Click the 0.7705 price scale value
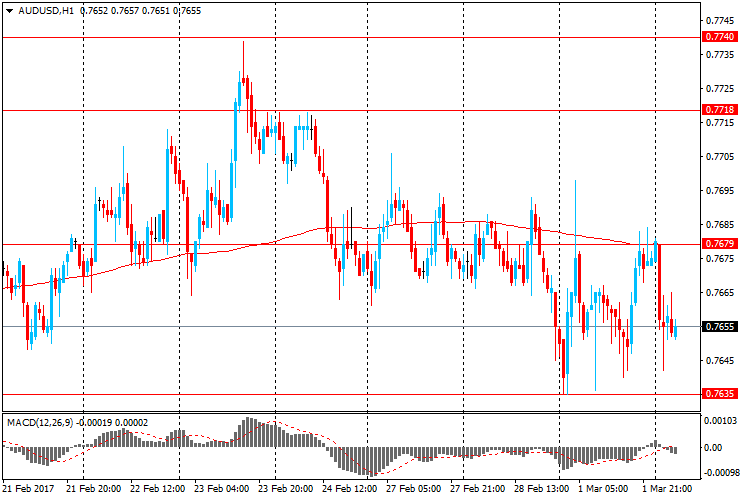 (x=720, y=157)
